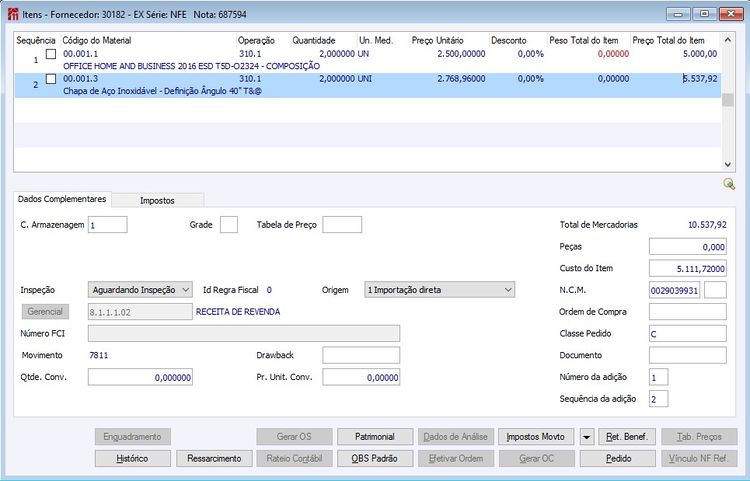Check the box for item 00.001.1
This screenshot has height=481, width=750.
click(x=51, y=54)
